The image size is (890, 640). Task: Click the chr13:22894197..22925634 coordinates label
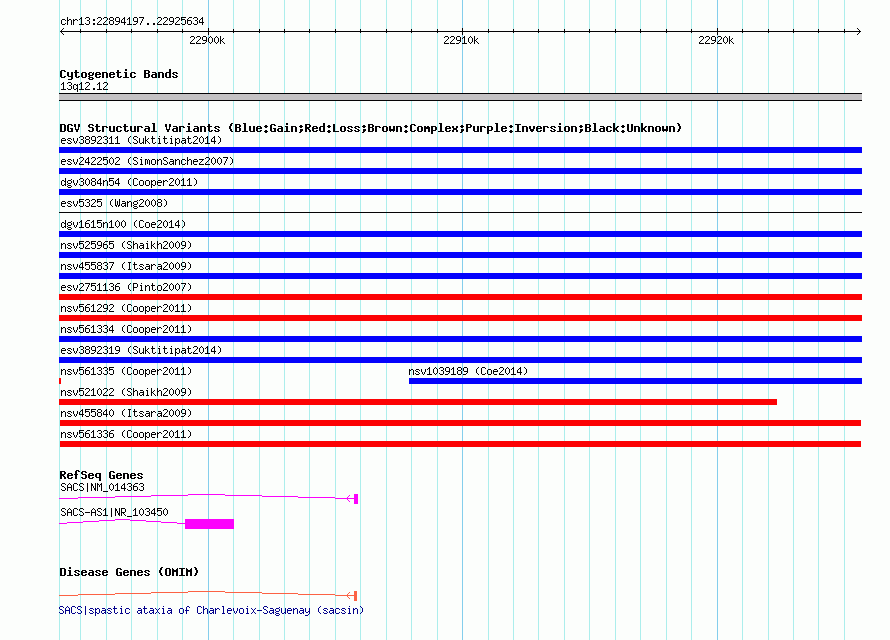point(132,22)
